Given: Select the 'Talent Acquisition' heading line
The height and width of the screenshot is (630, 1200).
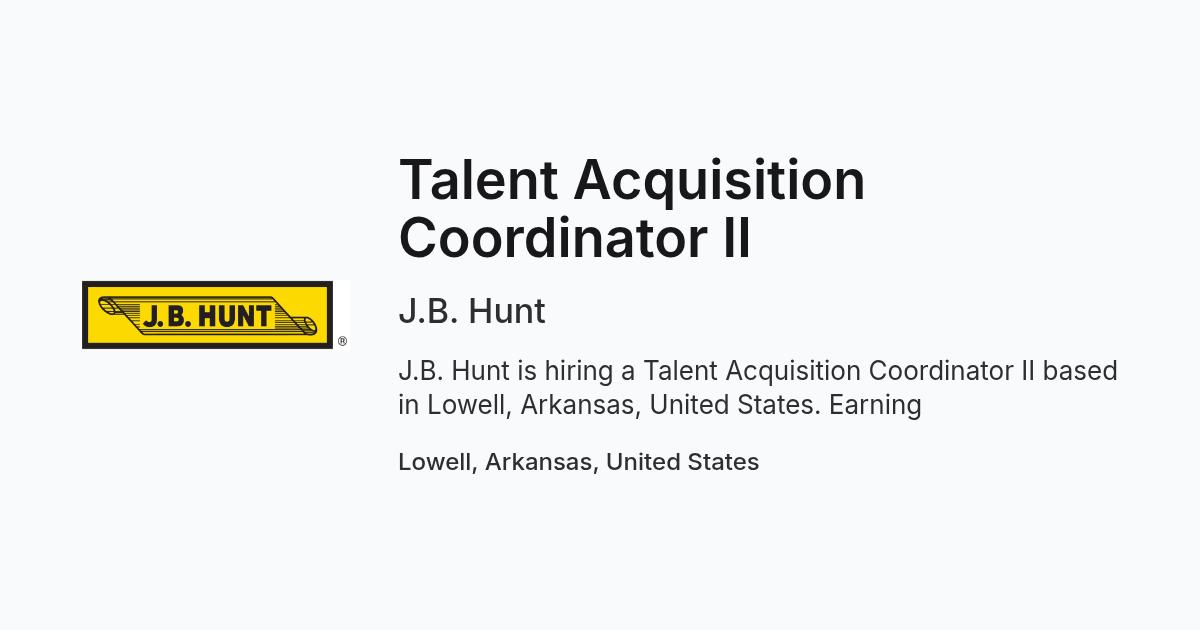Looking at the screenshot, I should tap(632, 180).
